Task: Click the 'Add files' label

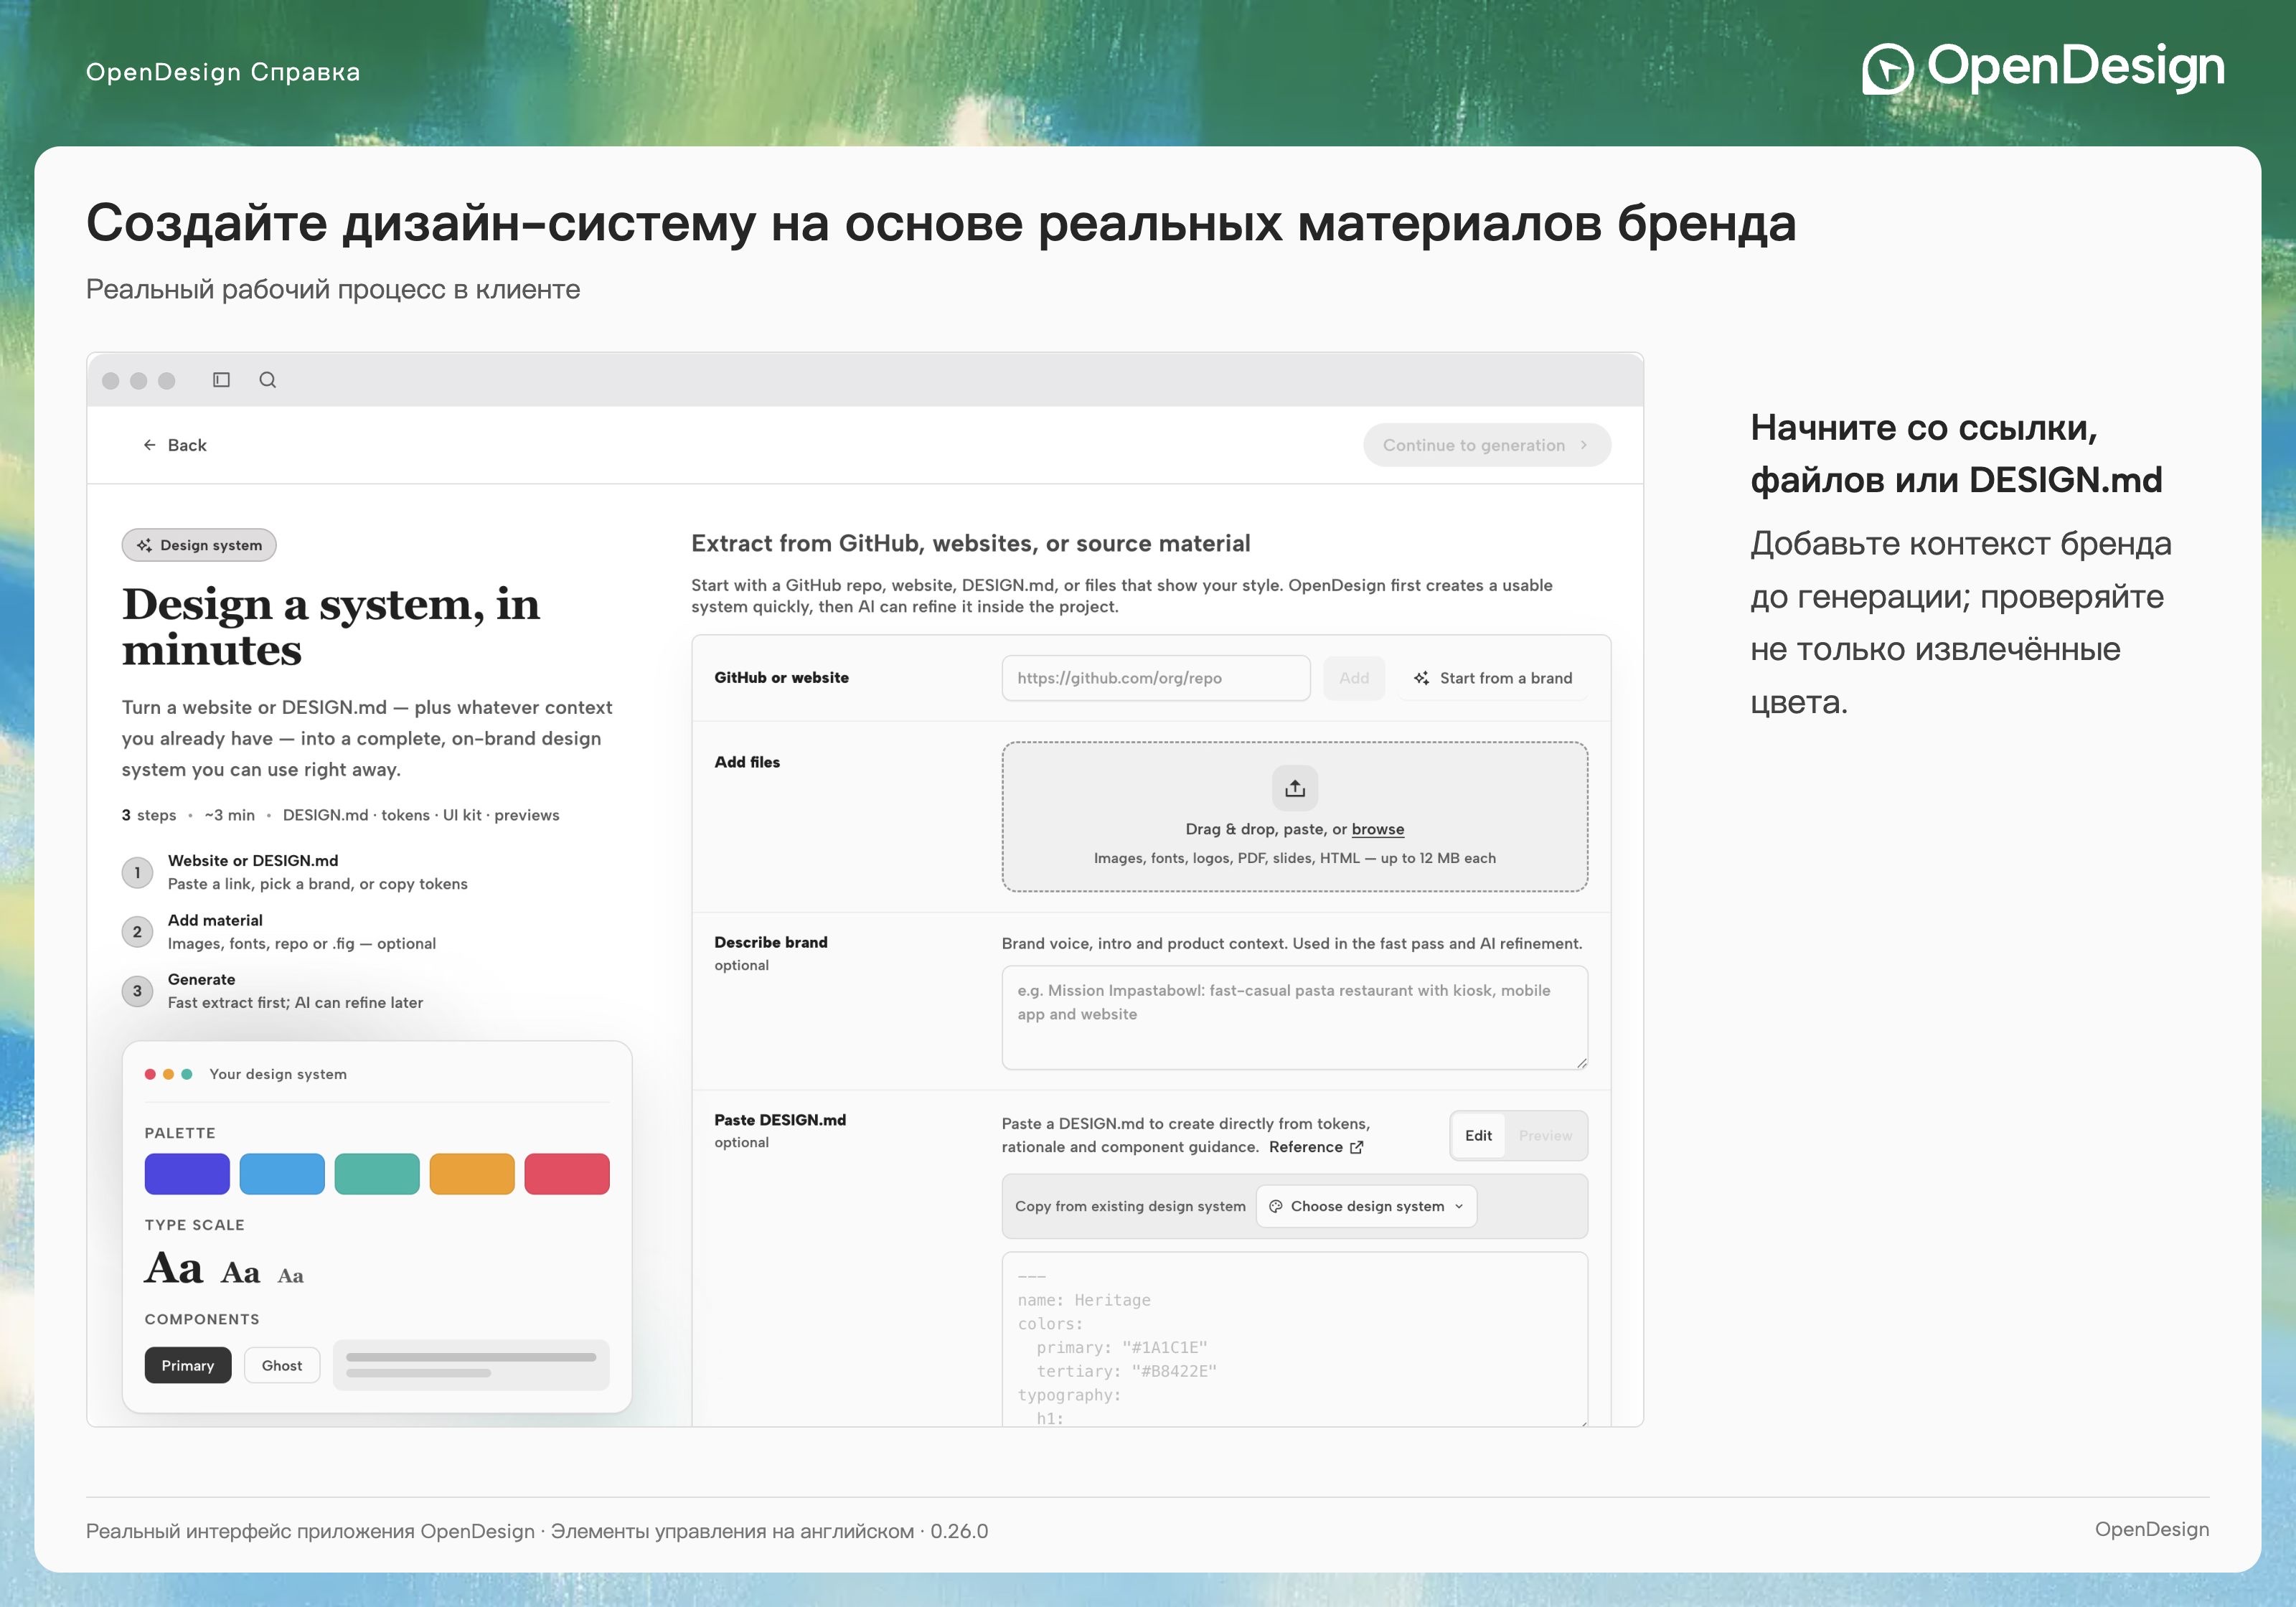Action: 747,762
